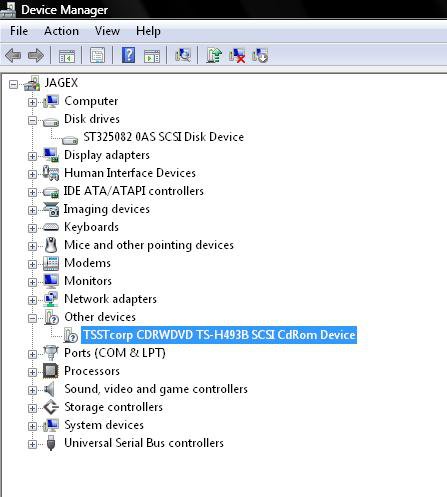Image resolution: width=447 pixels, height=497 pixels.
Task: Click the Processors chip icon
Action: tap(51, 371)
